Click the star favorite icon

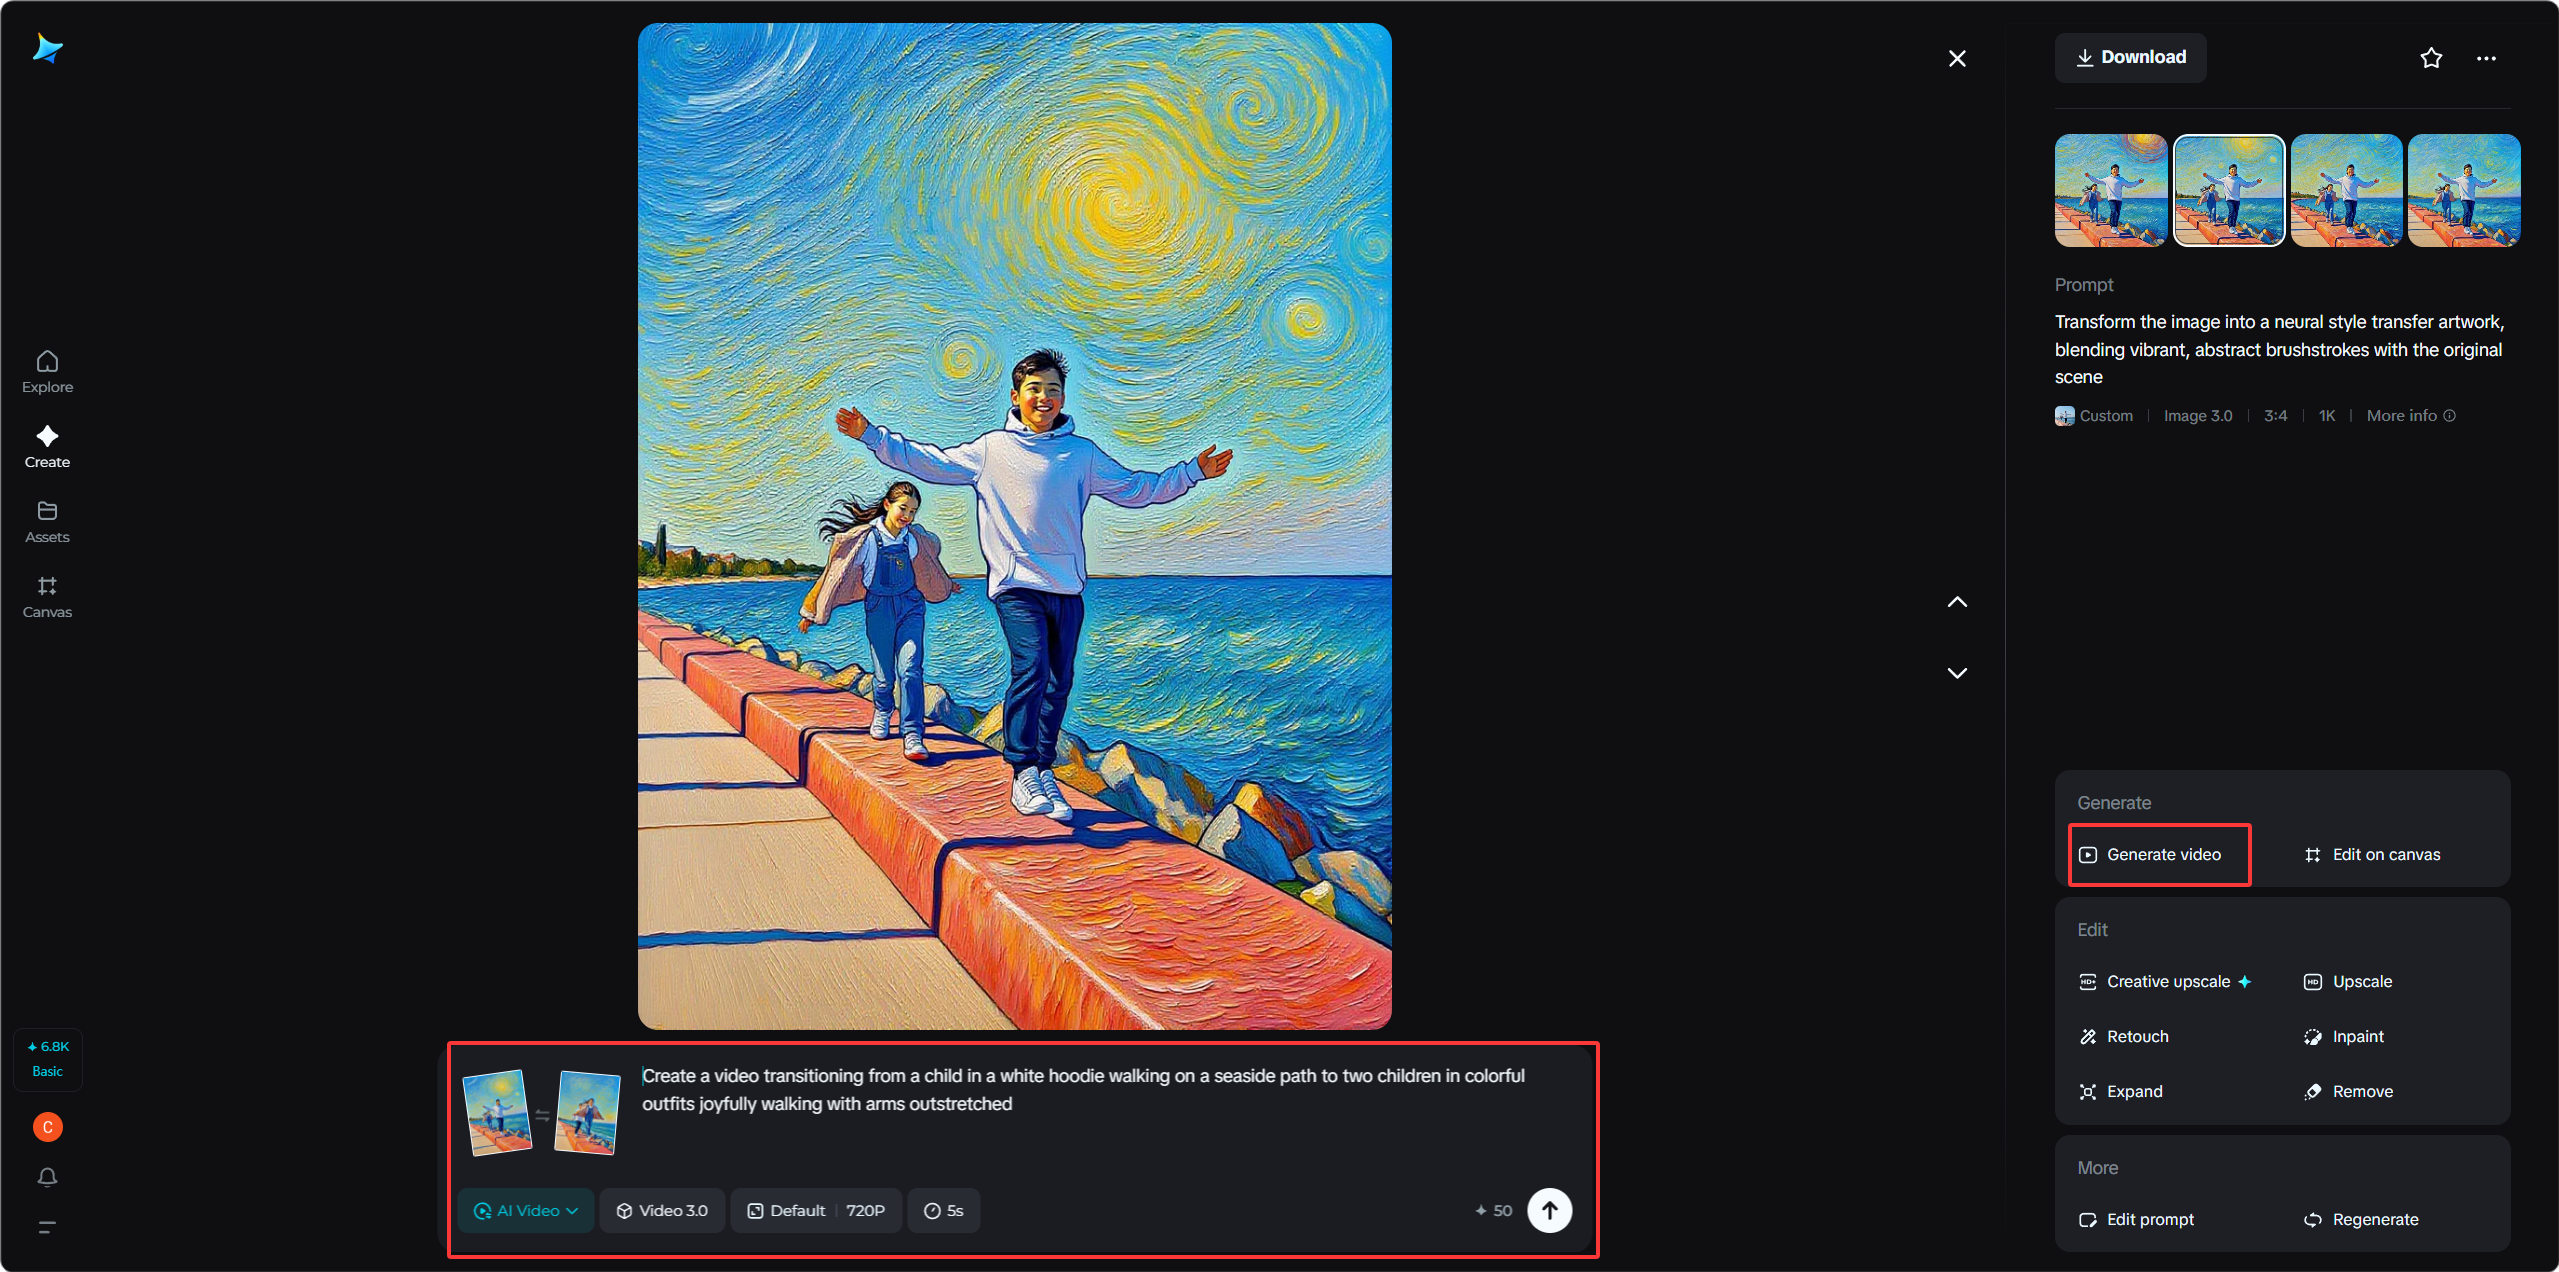click(x=2431, y=58)
